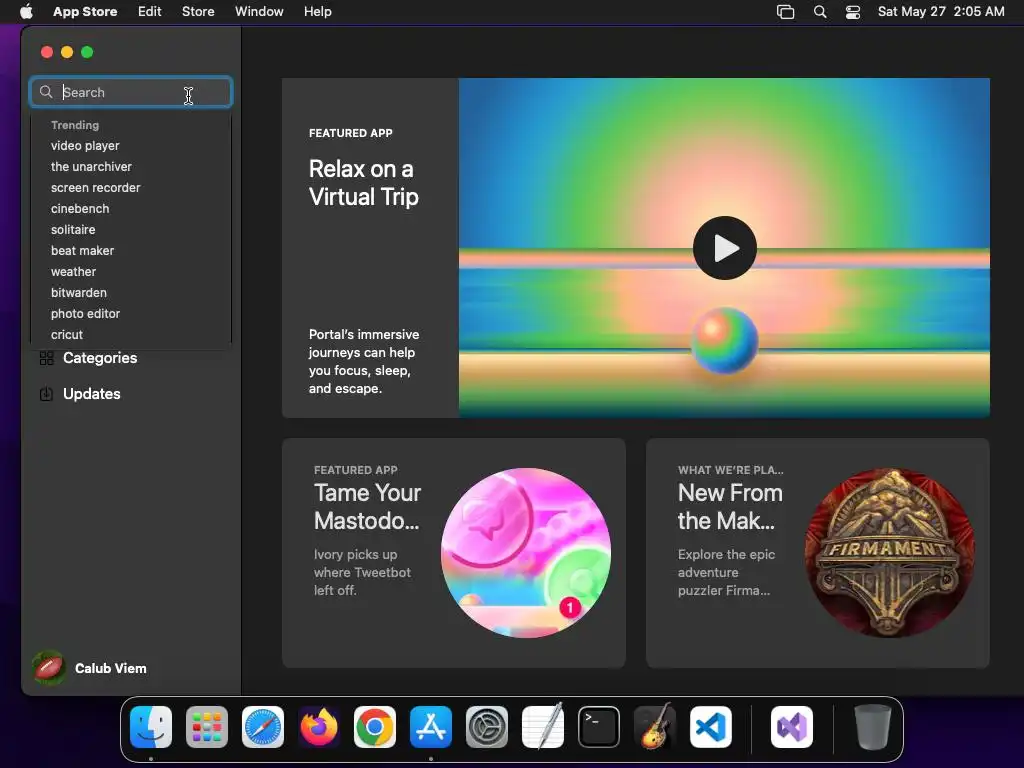
Task: Select 'cricut' trending suggestion
Action: (x=67, y=334)
